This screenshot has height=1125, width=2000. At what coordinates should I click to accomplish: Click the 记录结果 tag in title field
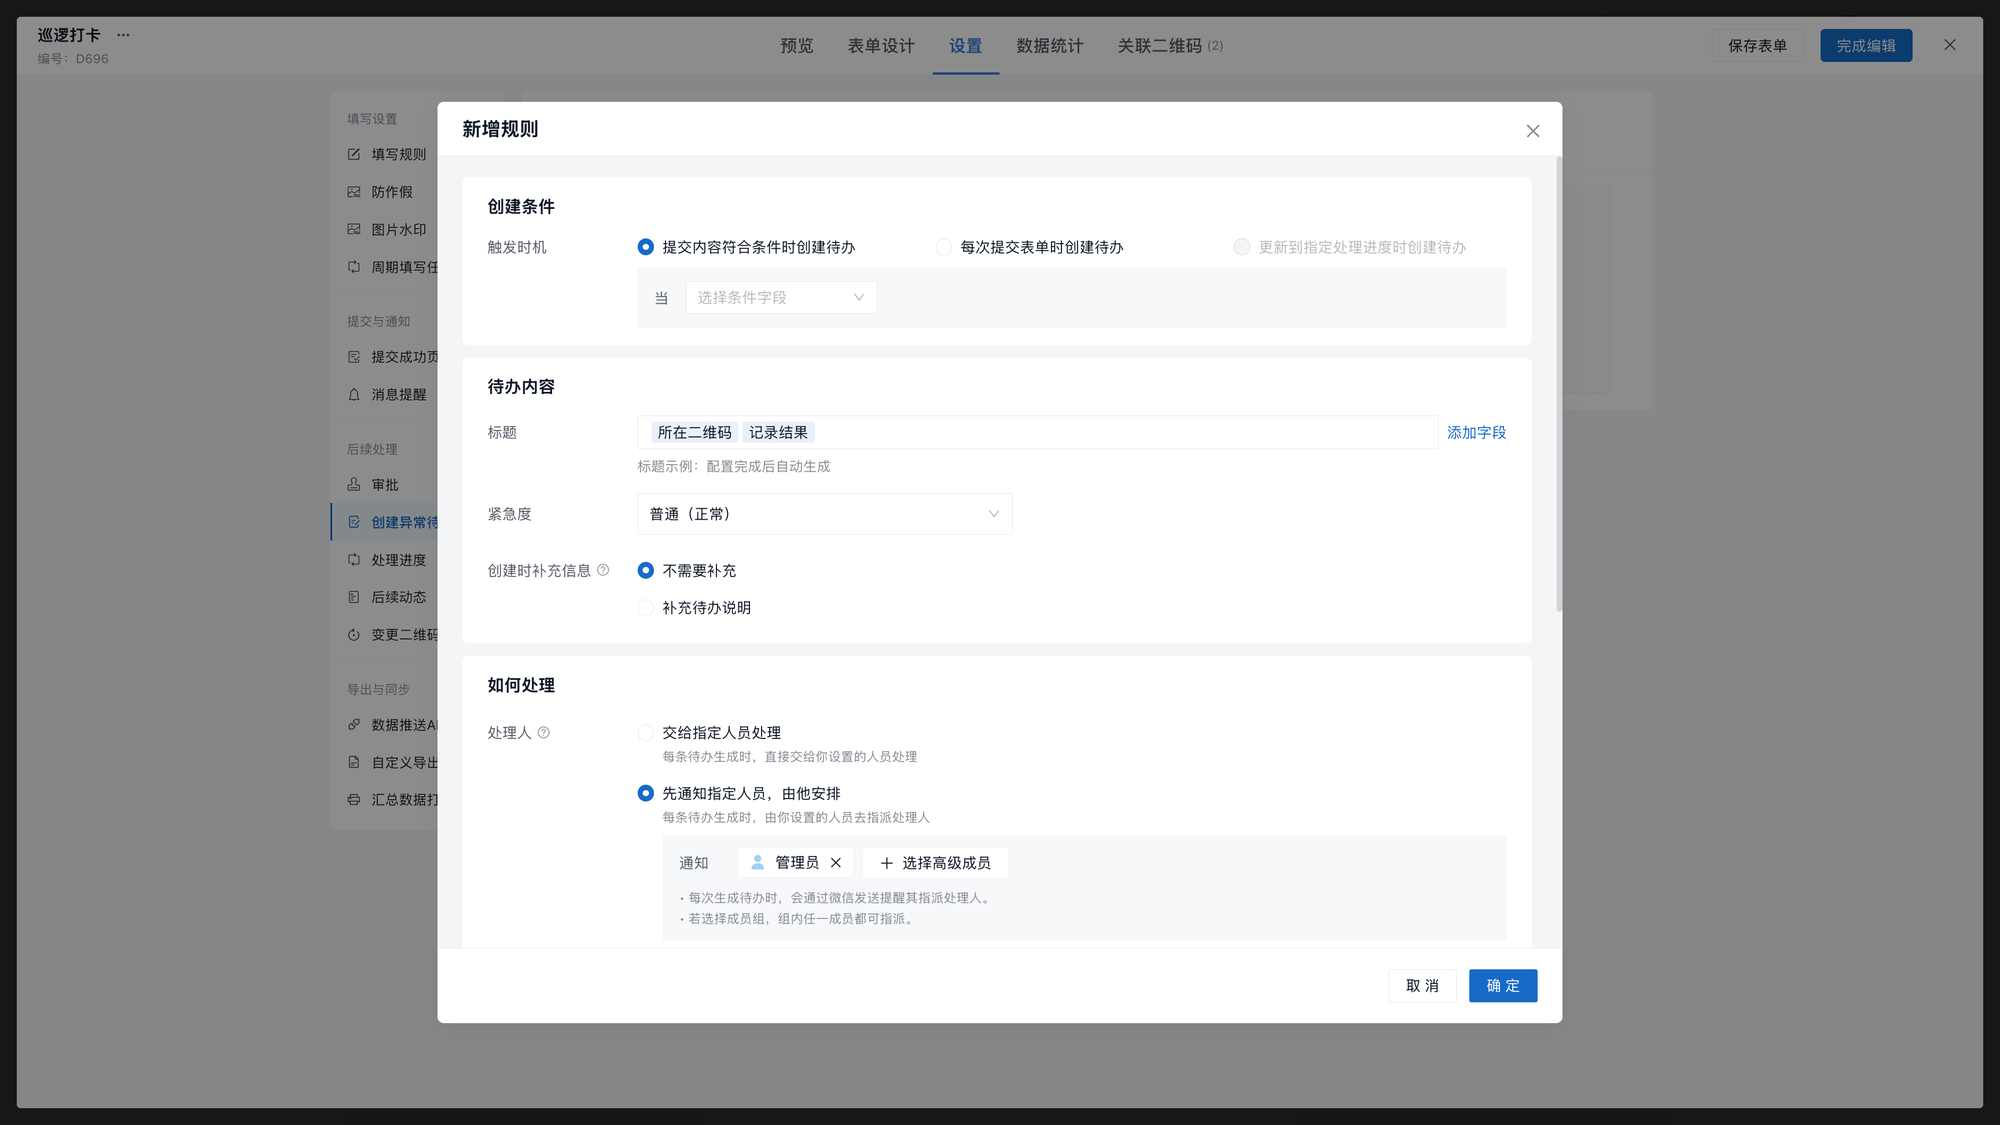tap(778, 433)
